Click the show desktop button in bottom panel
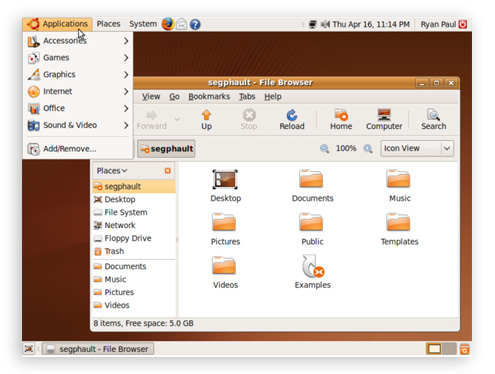Image resolution: width=495 pixels, height=374 pixels. (29, 349)
